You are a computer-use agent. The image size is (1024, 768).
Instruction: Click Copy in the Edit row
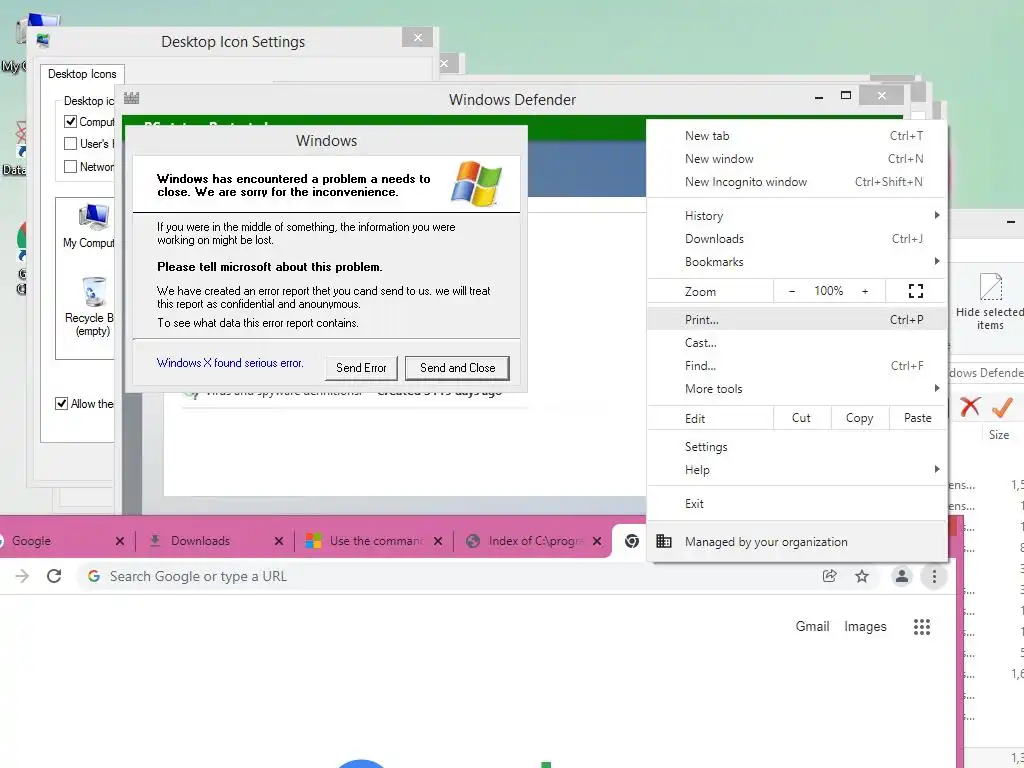tap(859, 418)
